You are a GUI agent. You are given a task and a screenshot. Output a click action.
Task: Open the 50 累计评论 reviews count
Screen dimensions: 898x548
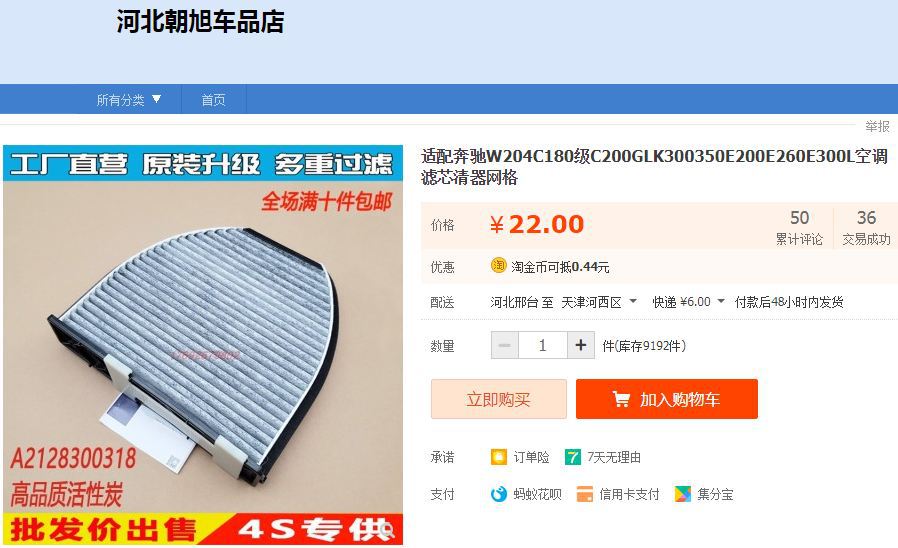(x=799, y=227)
